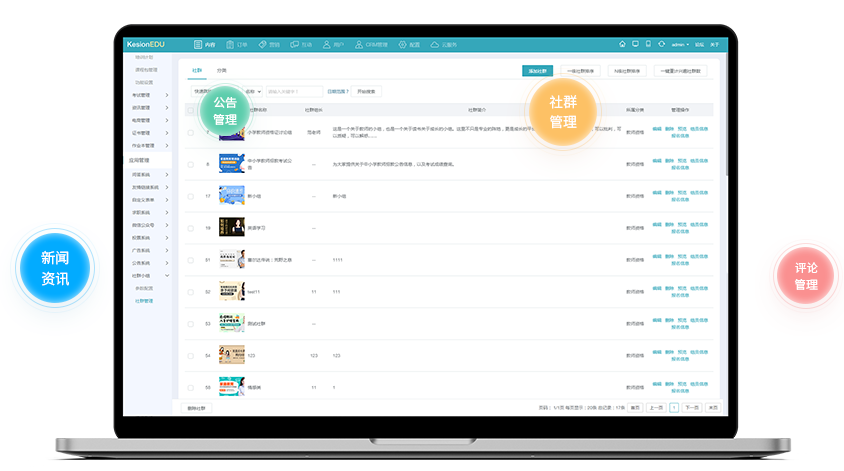Click the 内容 content icon in top navigation
The image size is (844, 471).
coord(199,45)
